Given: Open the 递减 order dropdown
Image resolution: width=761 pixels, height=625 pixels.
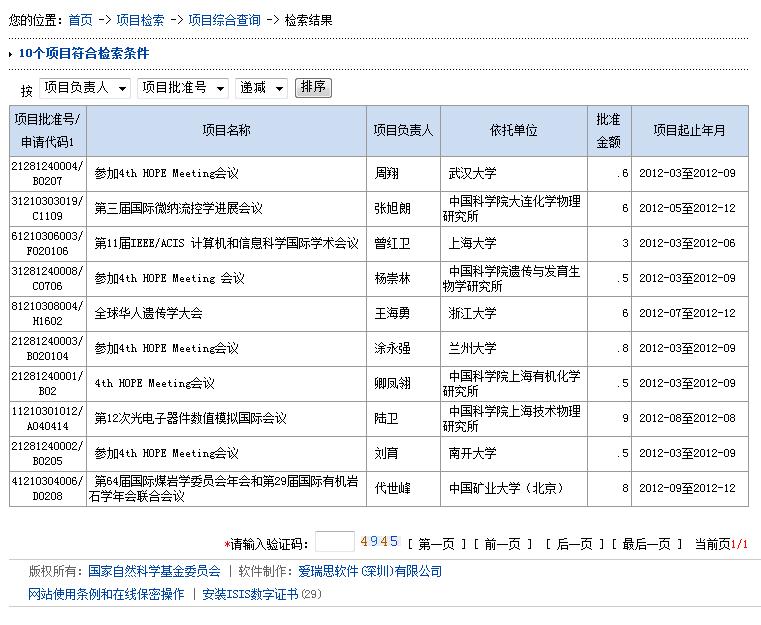Looking at the screenshot, I should 262,88.
